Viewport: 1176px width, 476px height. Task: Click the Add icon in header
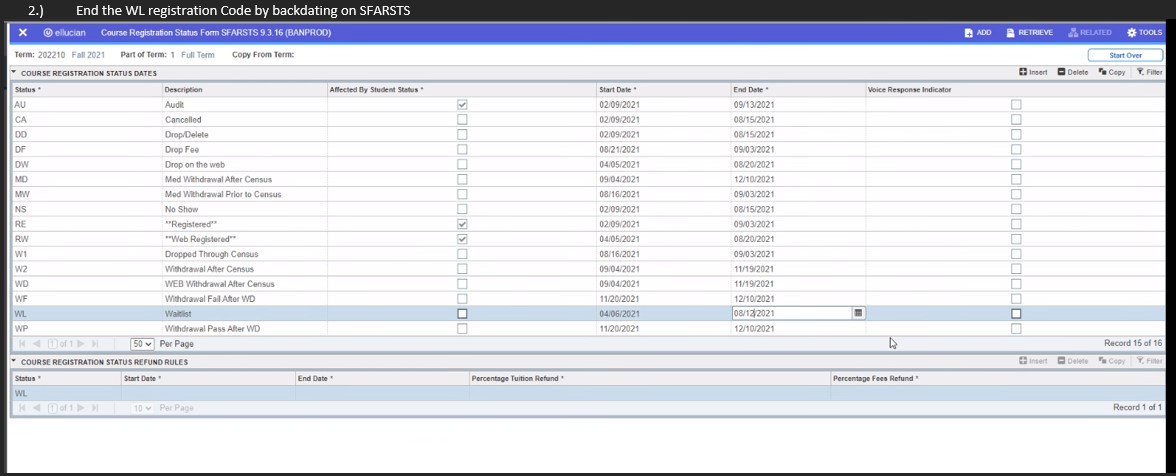977,33
